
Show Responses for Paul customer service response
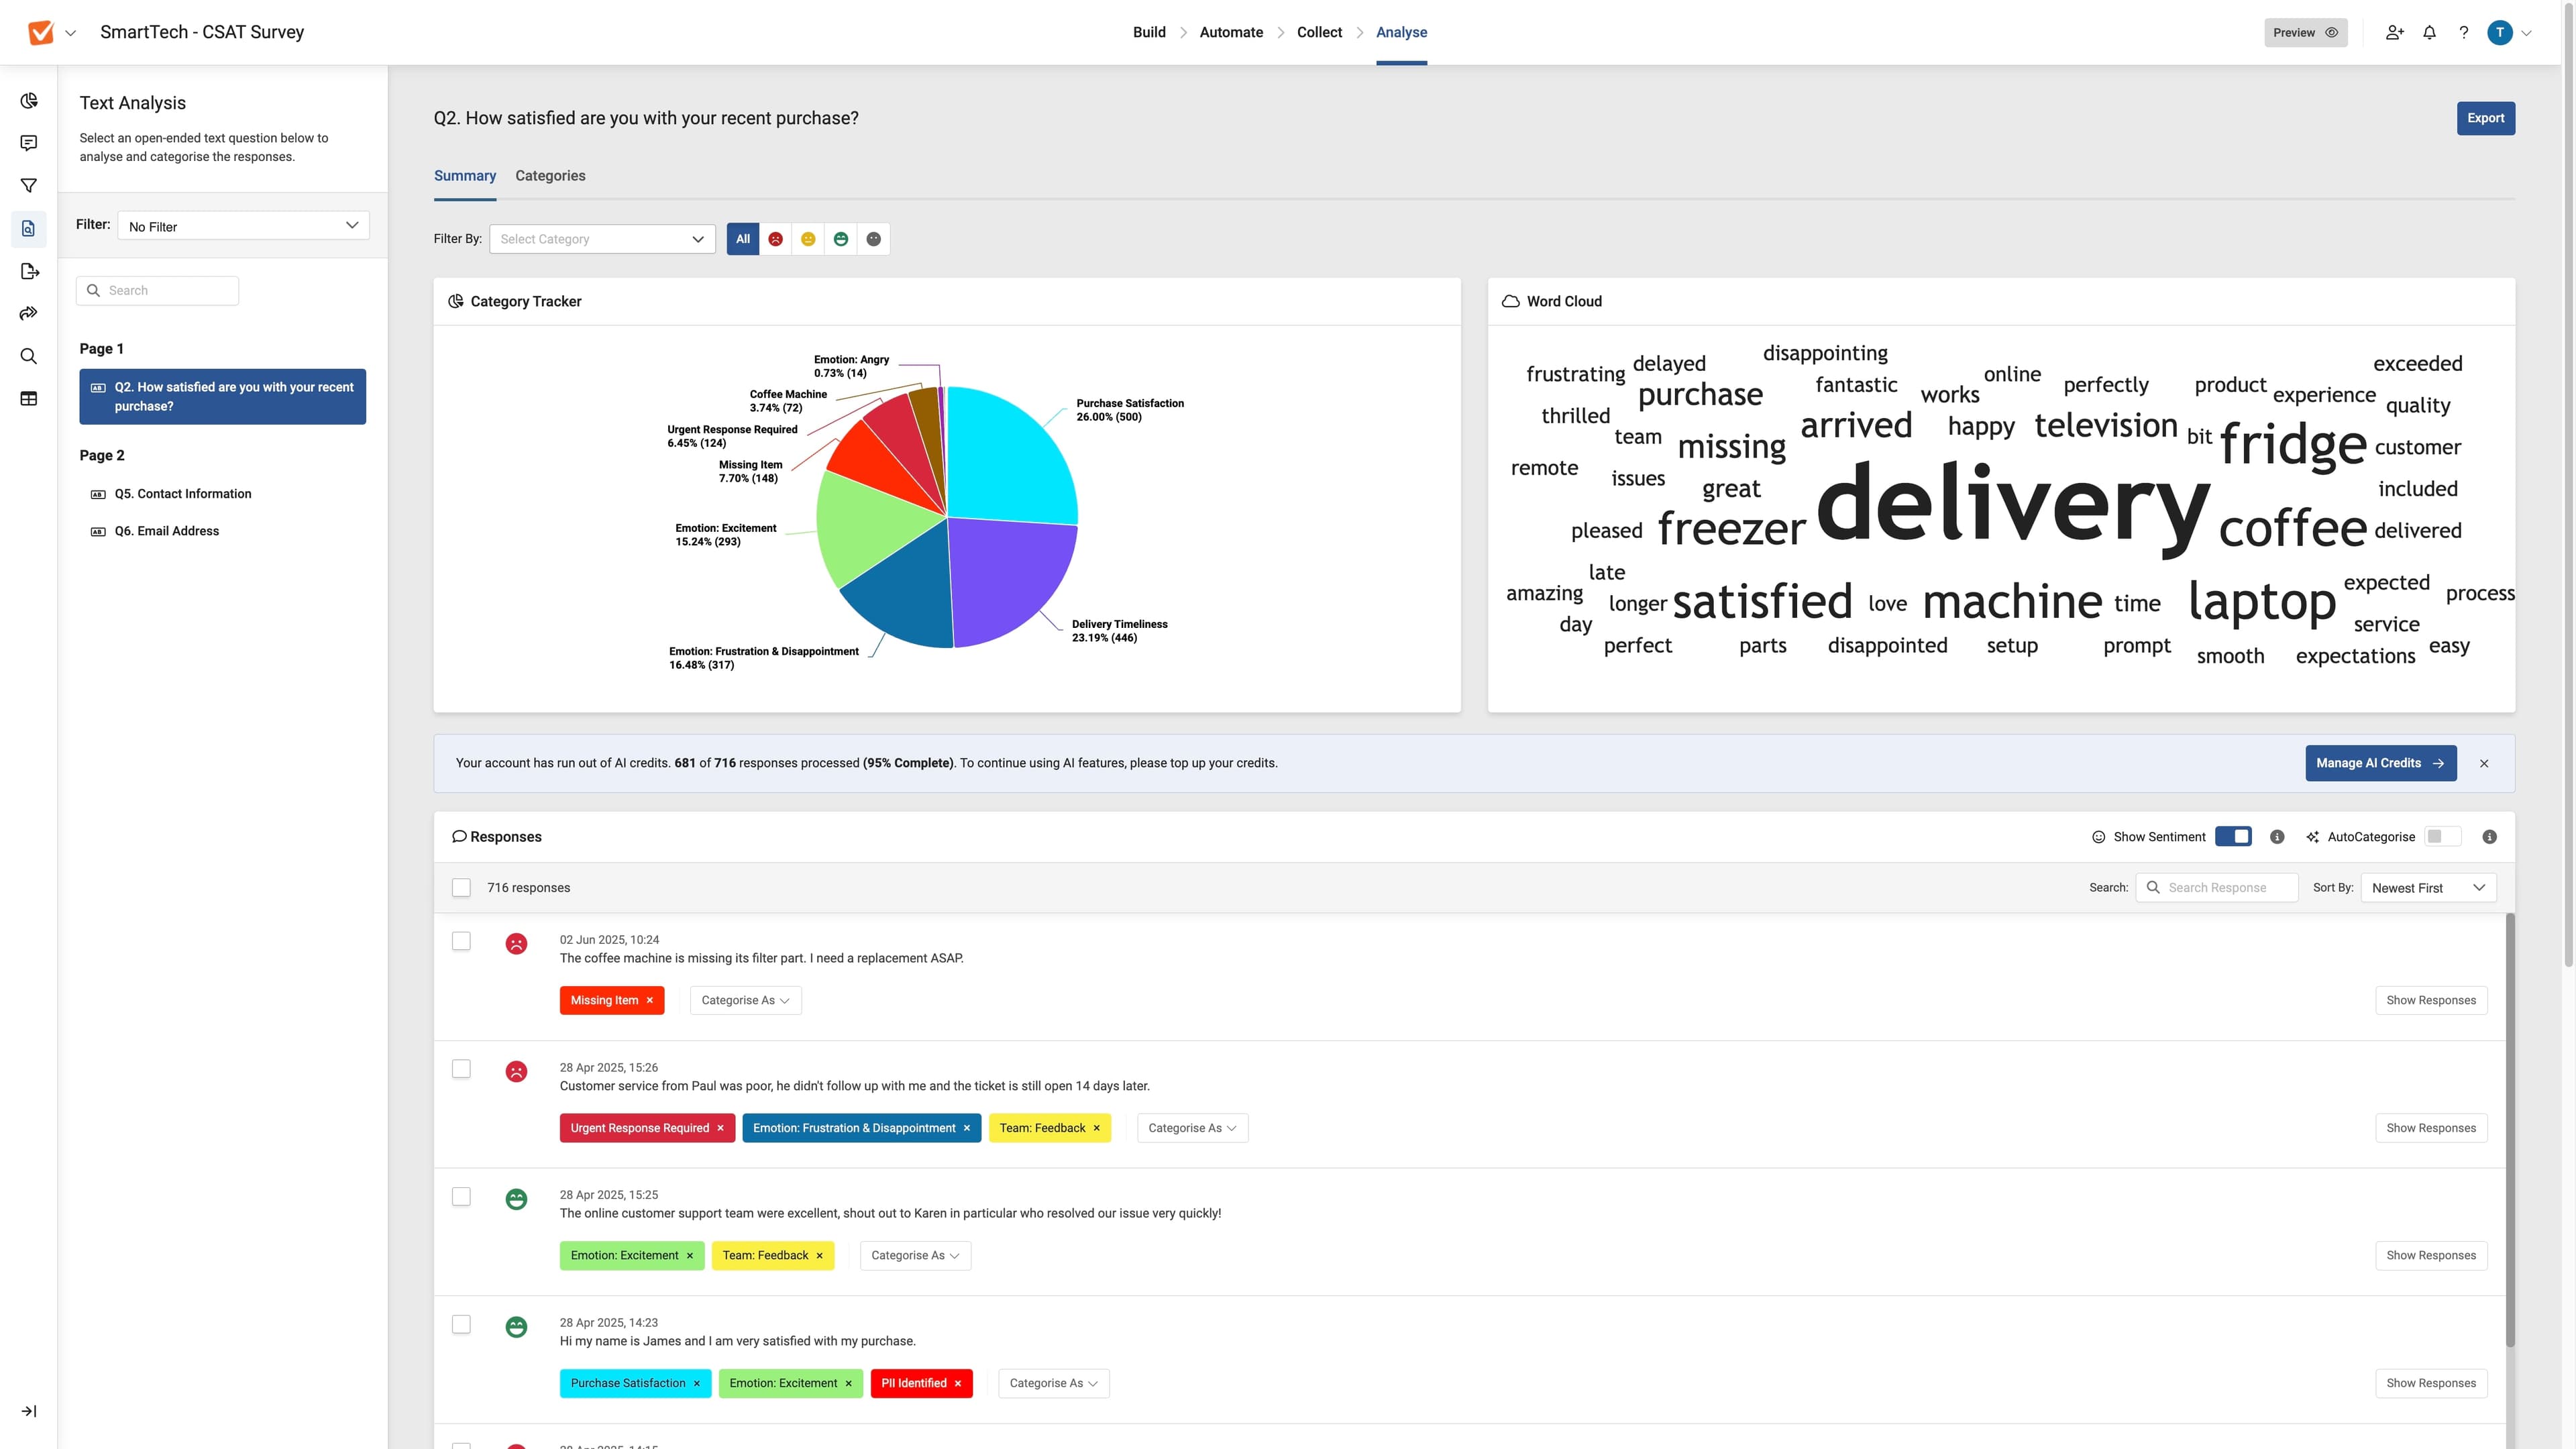point(2431,1128)
